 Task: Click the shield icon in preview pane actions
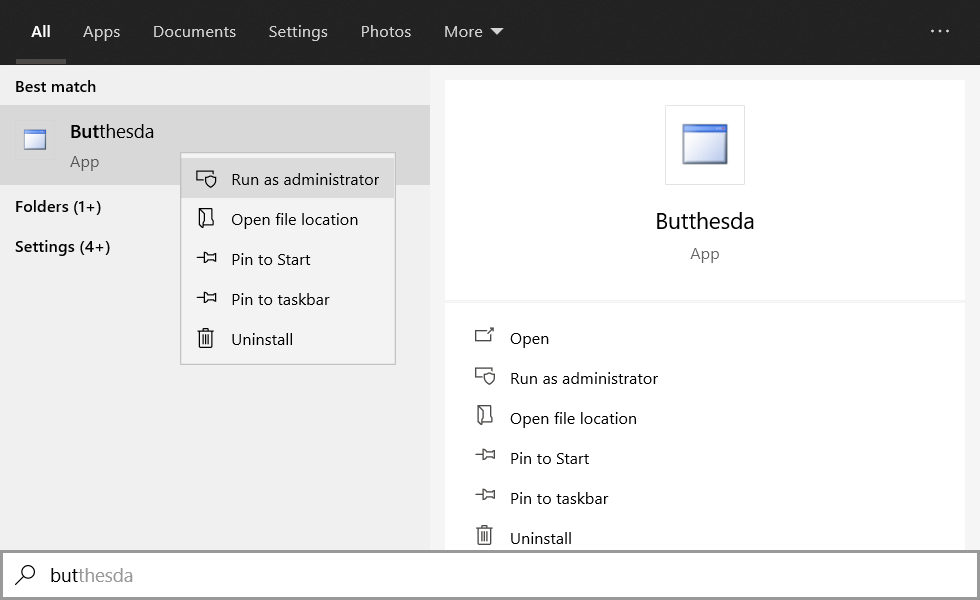tap(485, 376)
